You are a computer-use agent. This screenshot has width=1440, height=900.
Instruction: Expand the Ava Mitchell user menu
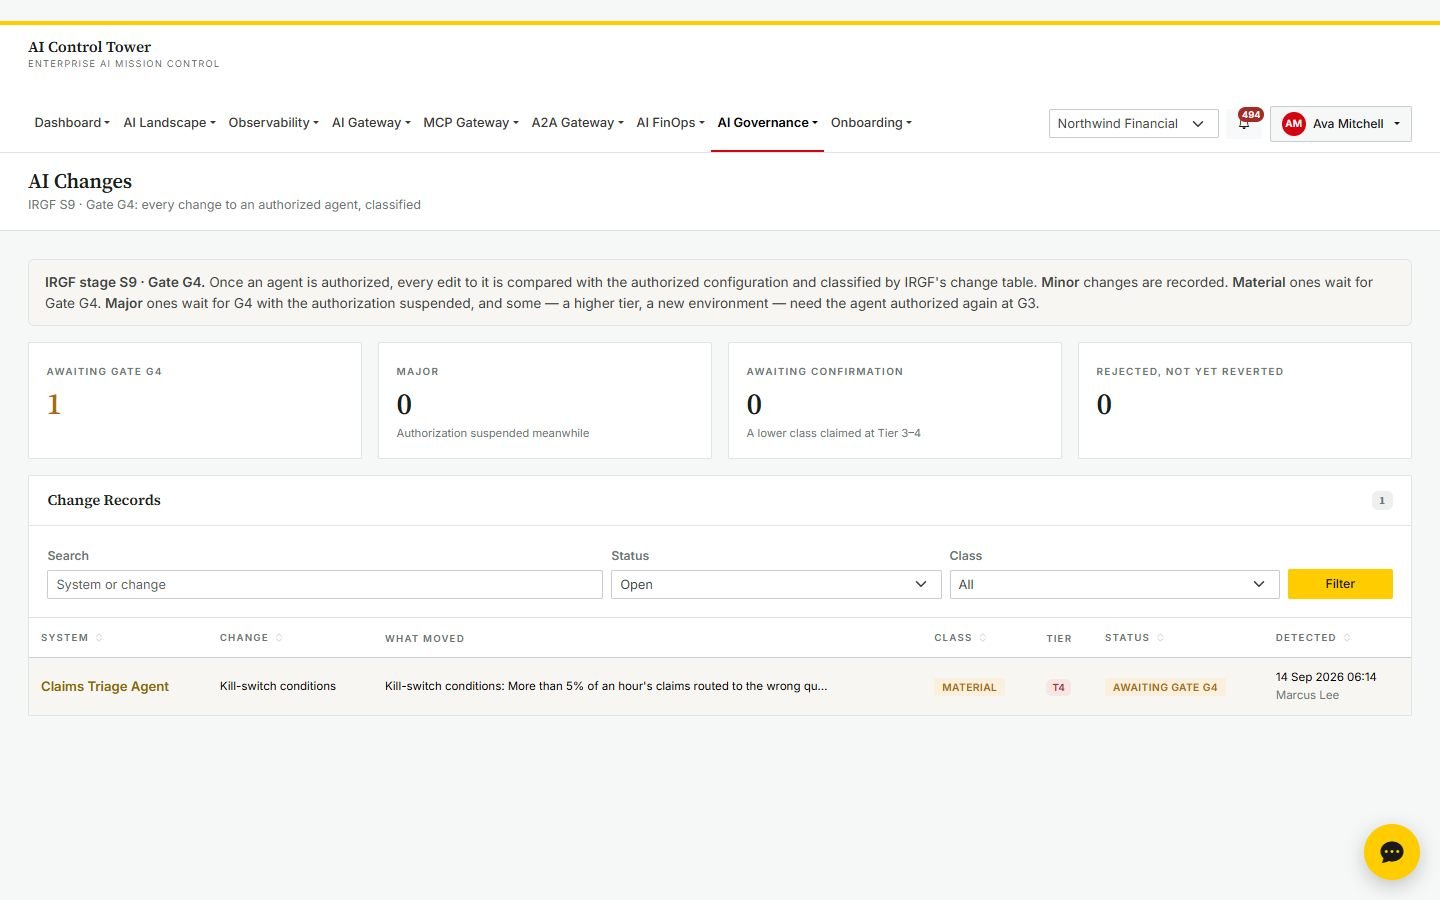coord(1340,124)
